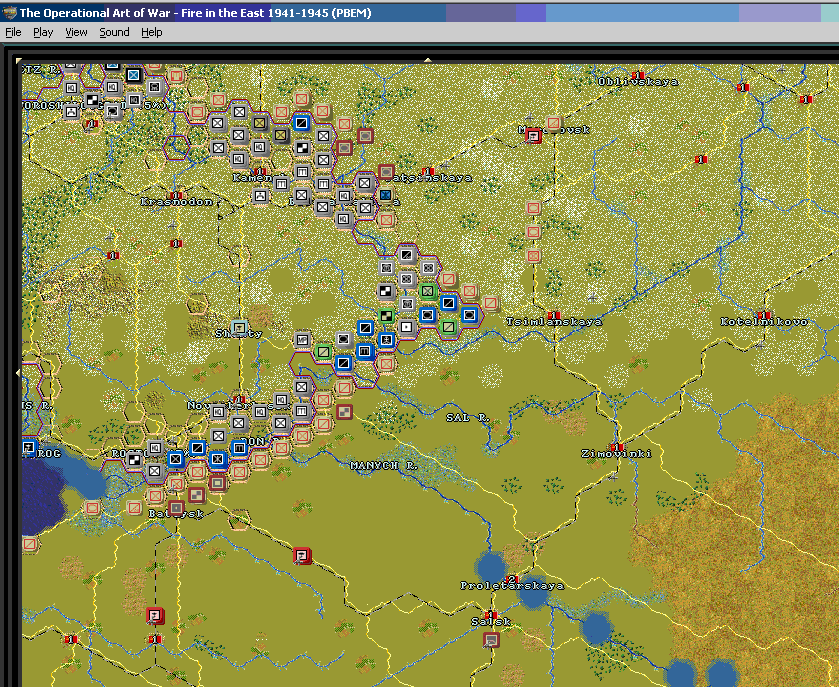
Task: Click the Bataysk town label
Action: [x=176, y=514]
